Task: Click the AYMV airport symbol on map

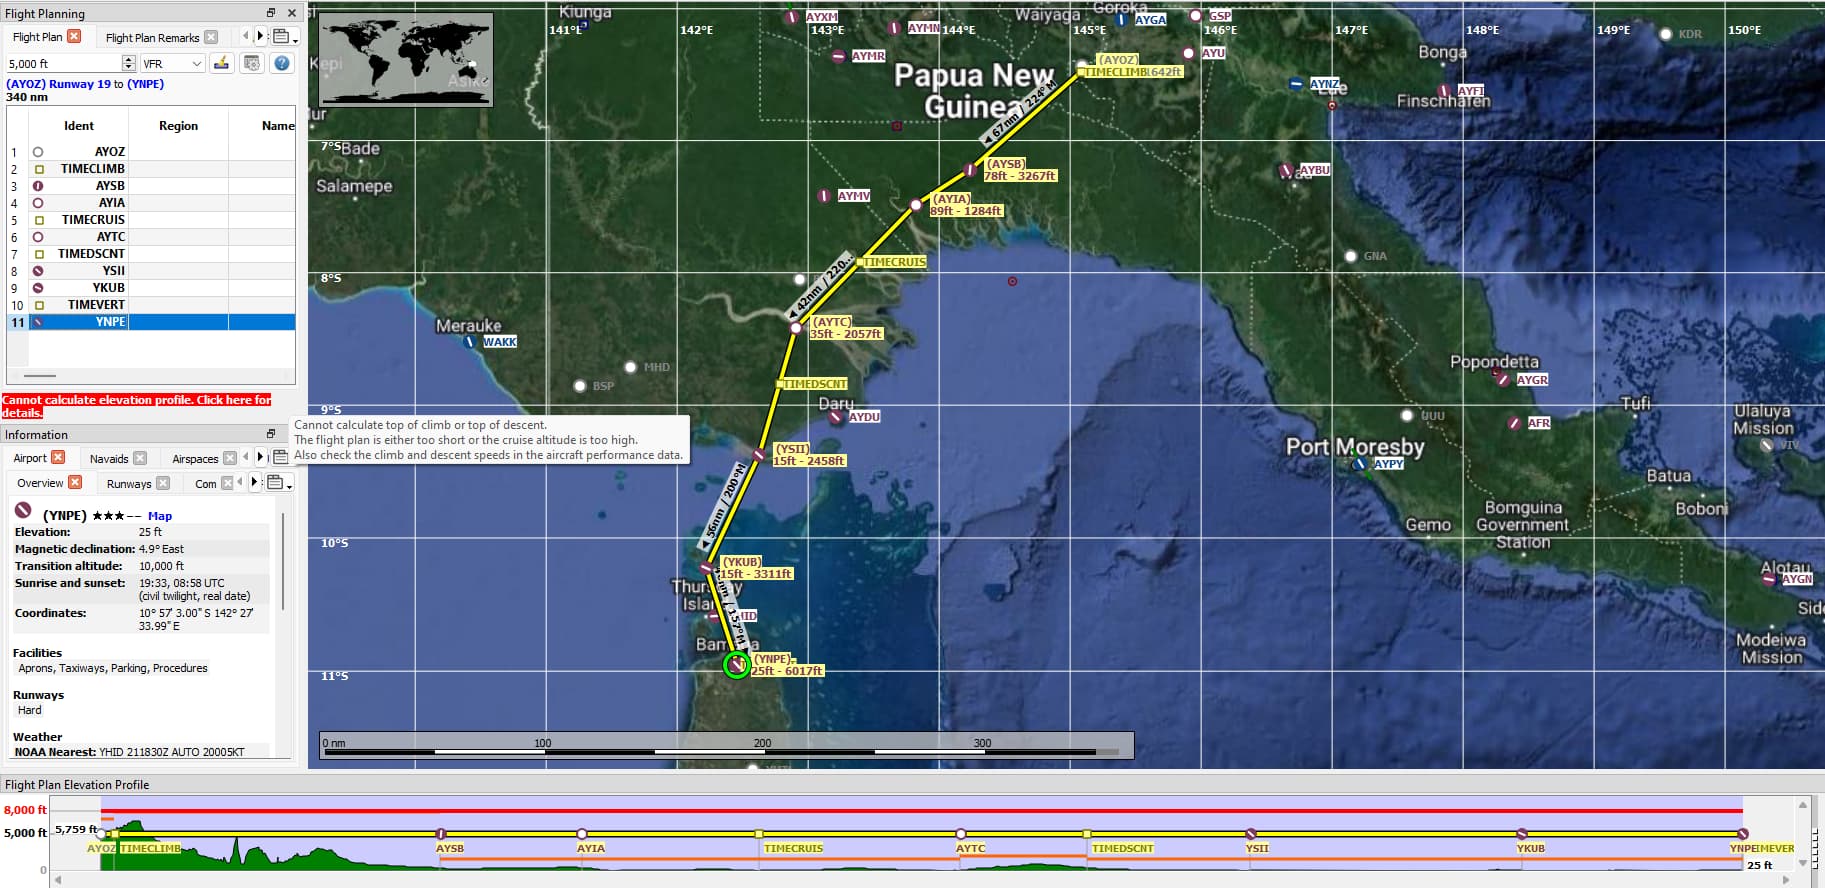Action: 824,196
